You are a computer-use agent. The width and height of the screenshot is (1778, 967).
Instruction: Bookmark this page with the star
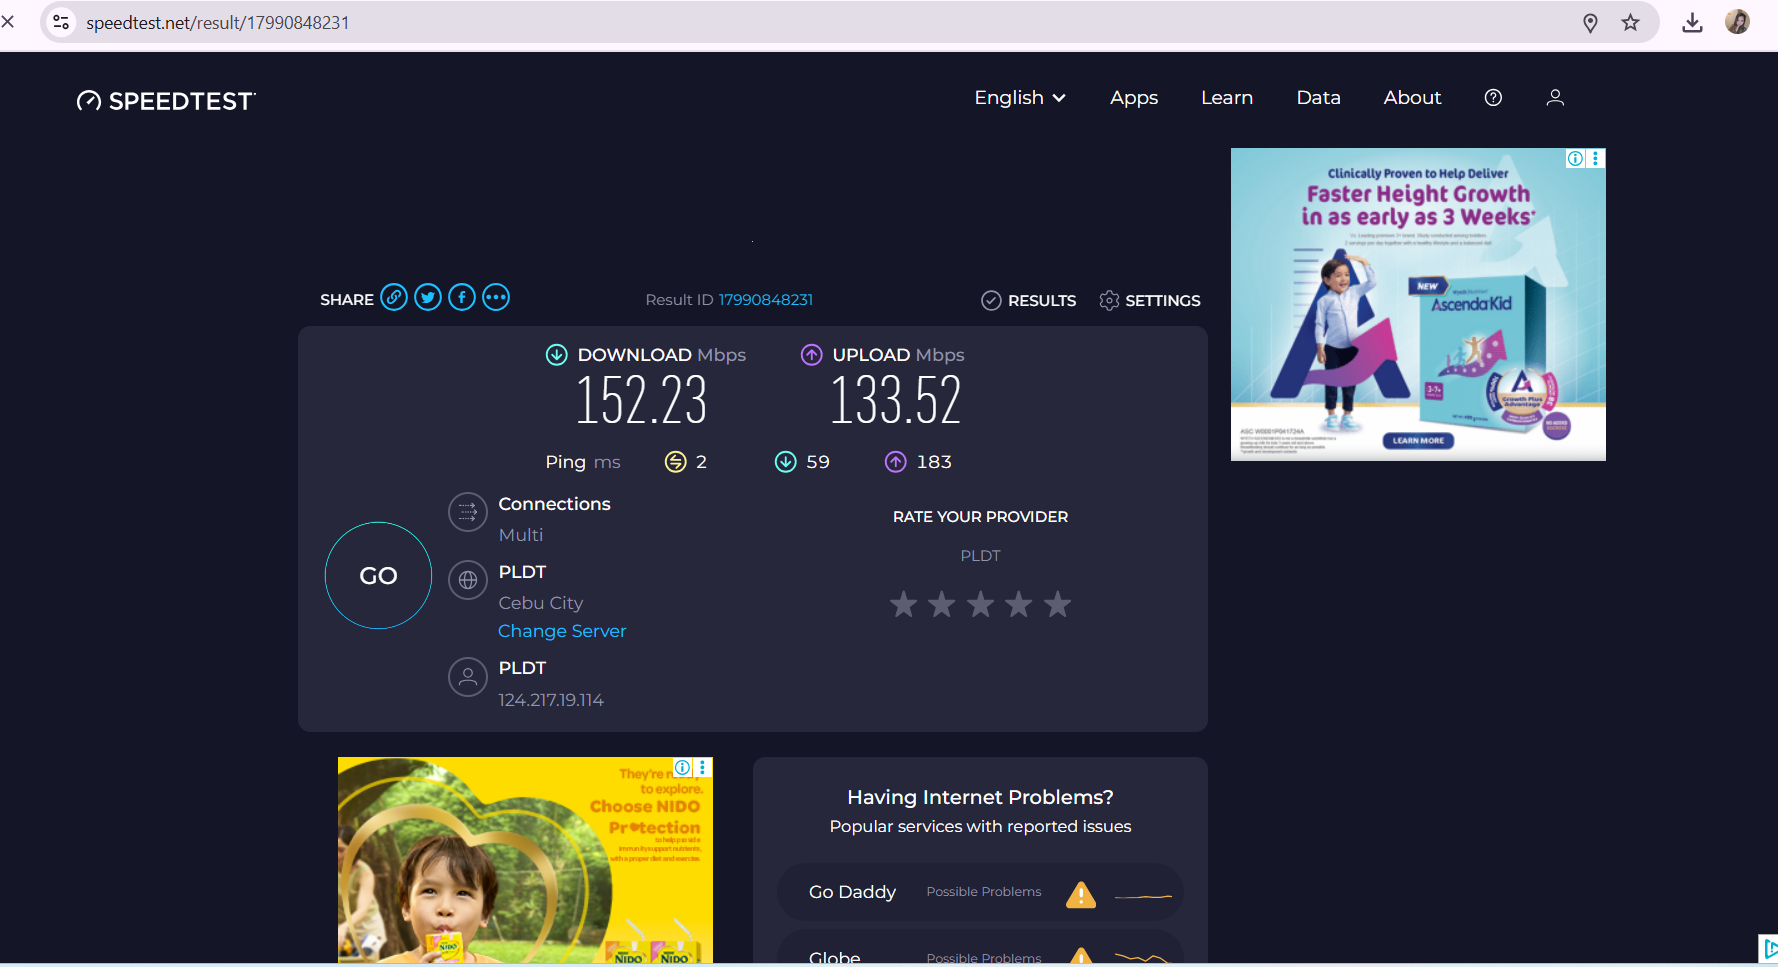(x=1631, y=23)
